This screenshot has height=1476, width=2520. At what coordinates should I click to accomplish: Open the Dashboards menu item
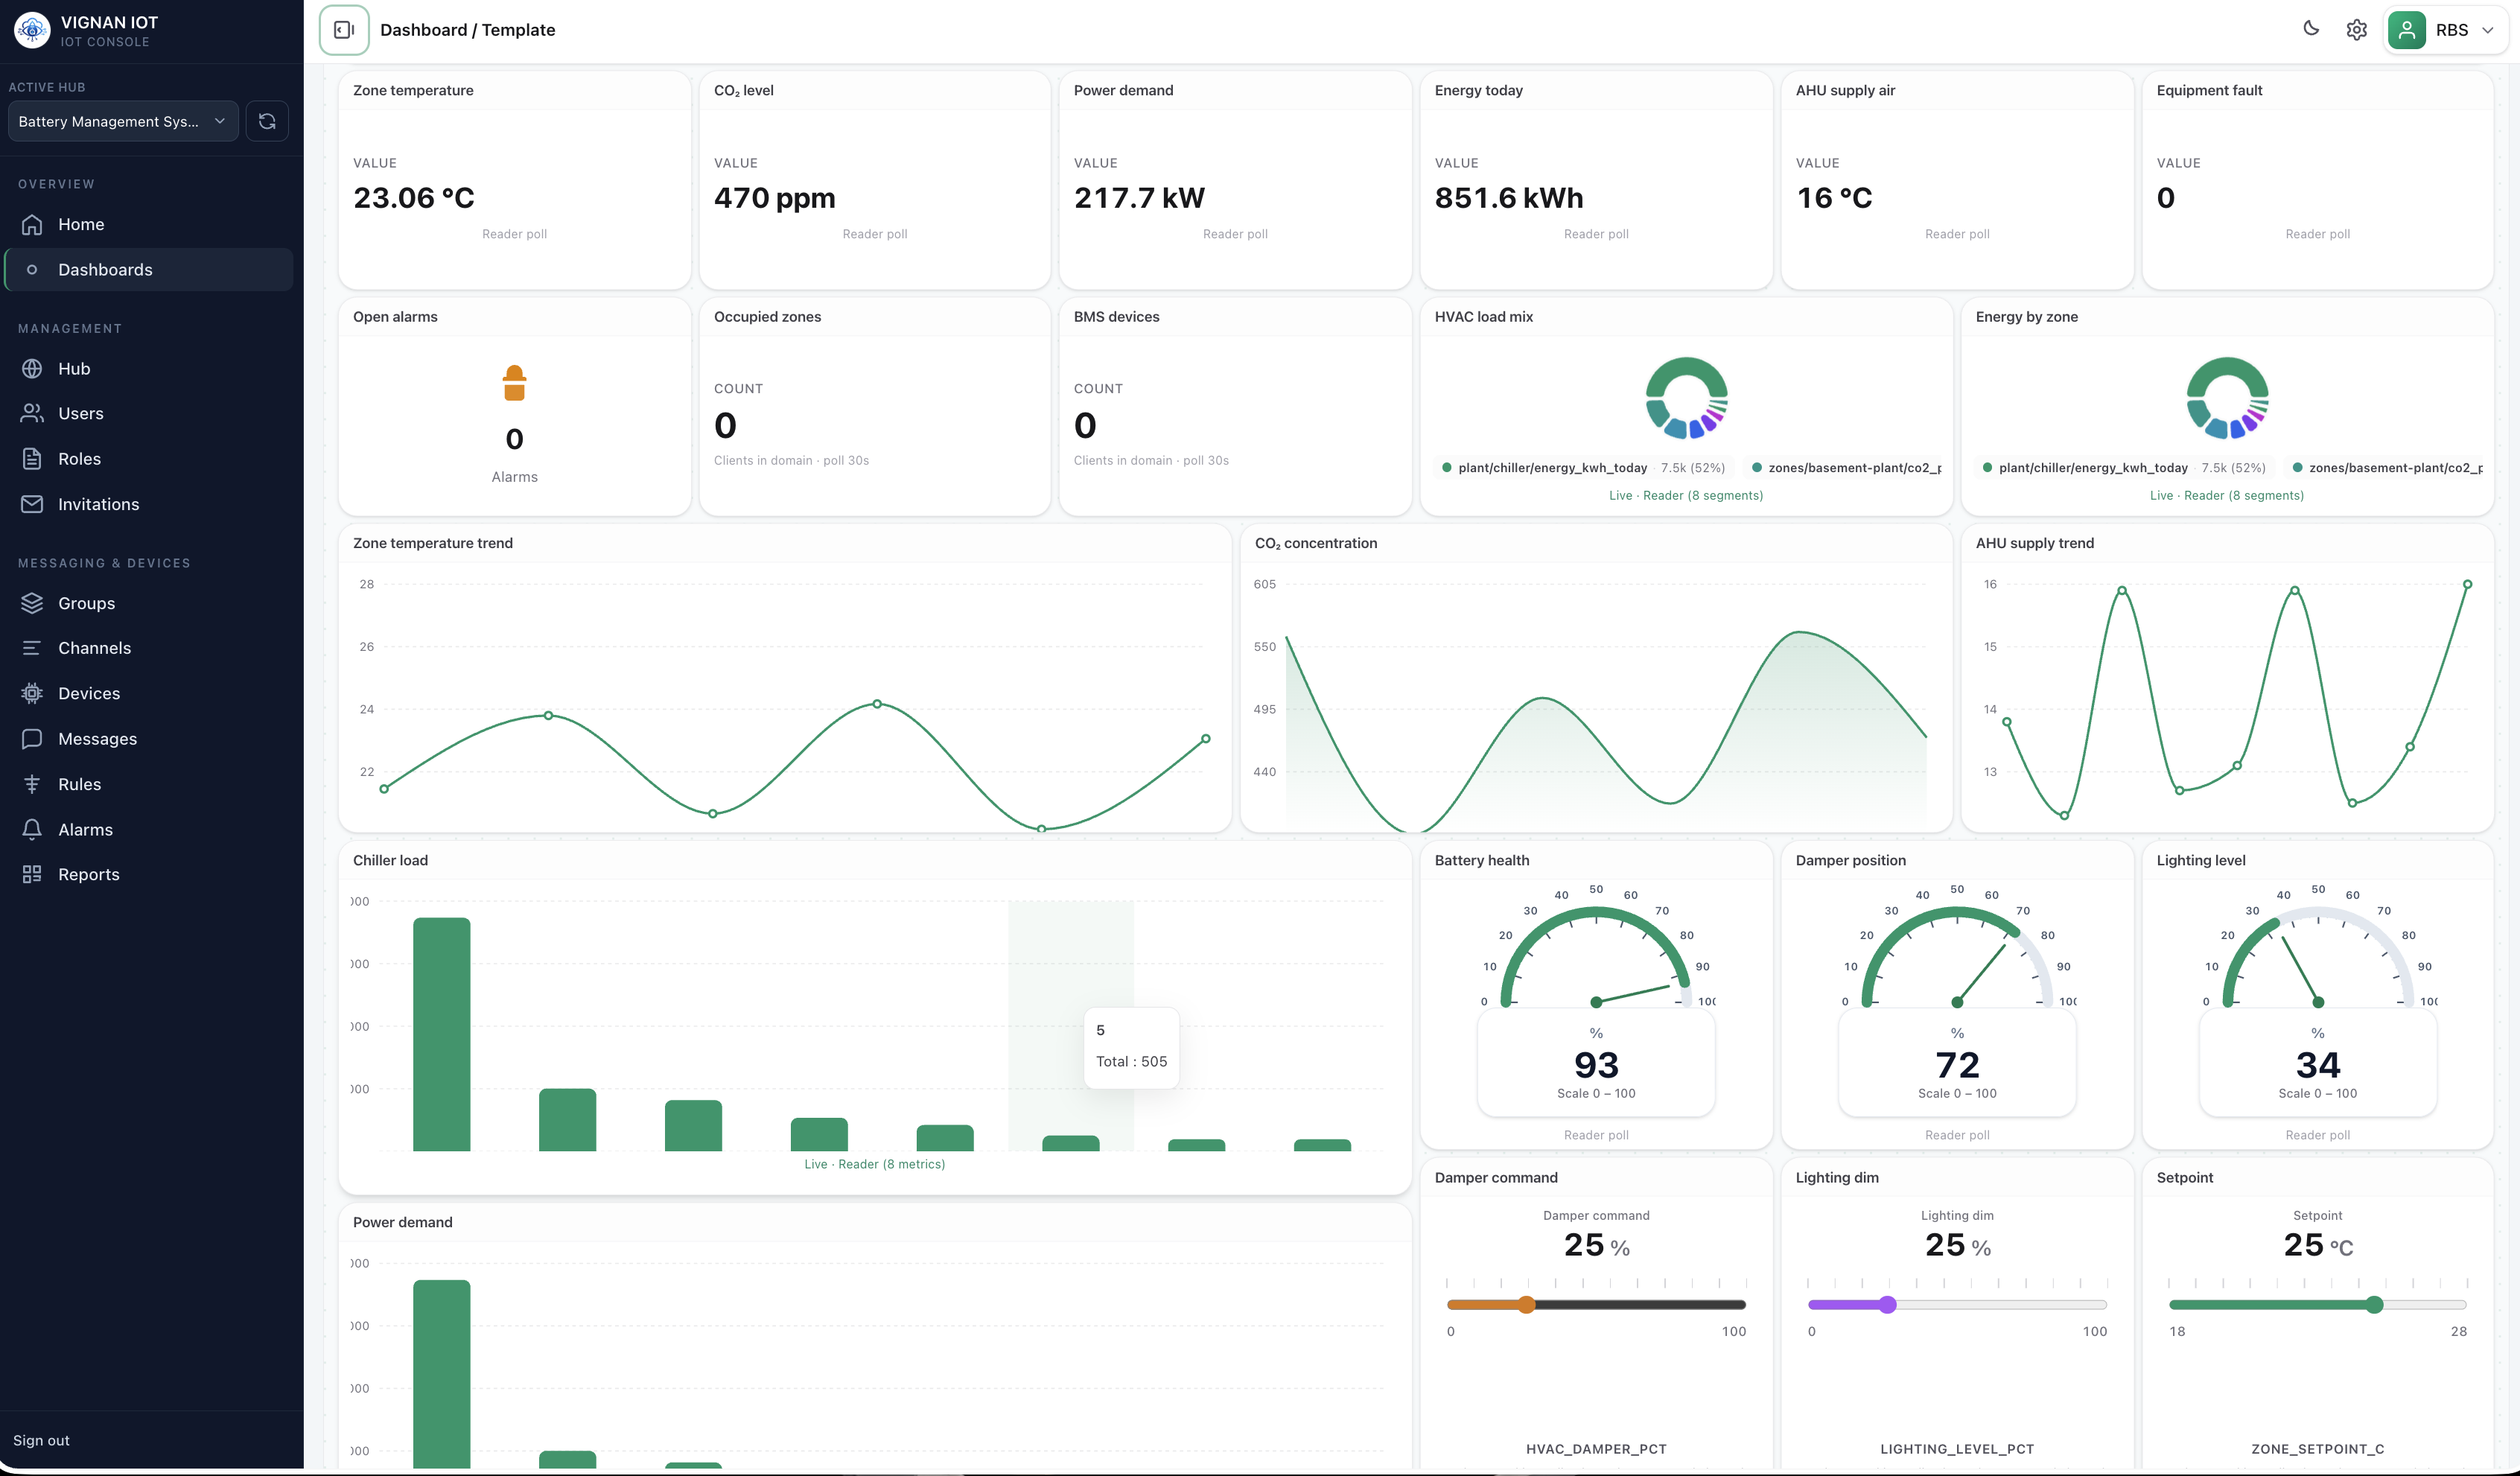149,270
